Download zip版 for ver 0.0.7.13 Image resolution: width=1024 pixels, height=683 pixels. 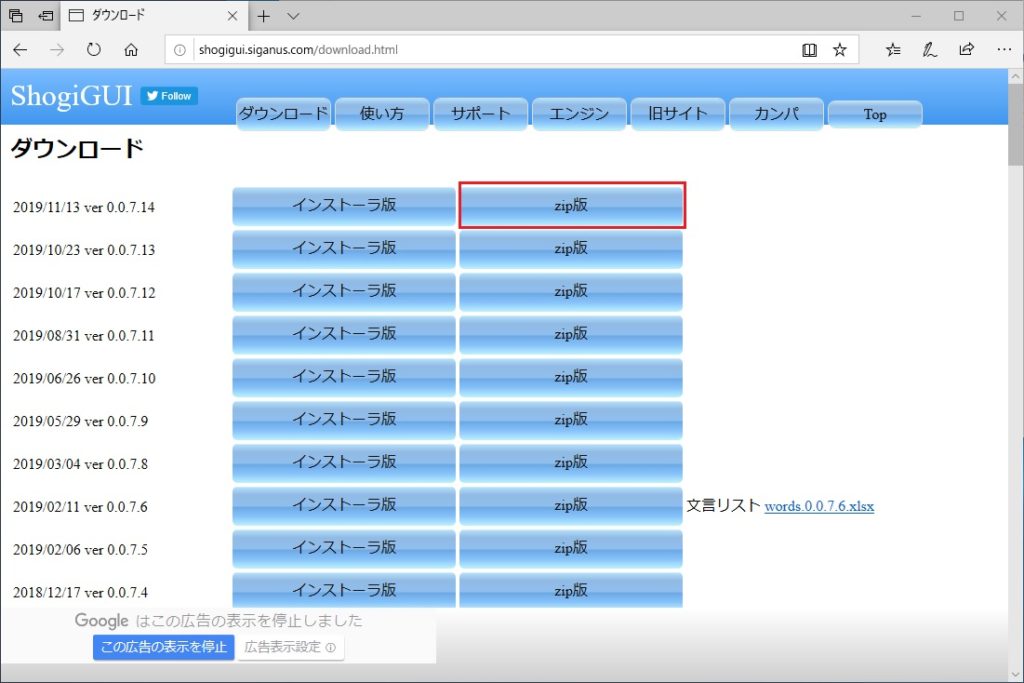(x=571, y=248)
